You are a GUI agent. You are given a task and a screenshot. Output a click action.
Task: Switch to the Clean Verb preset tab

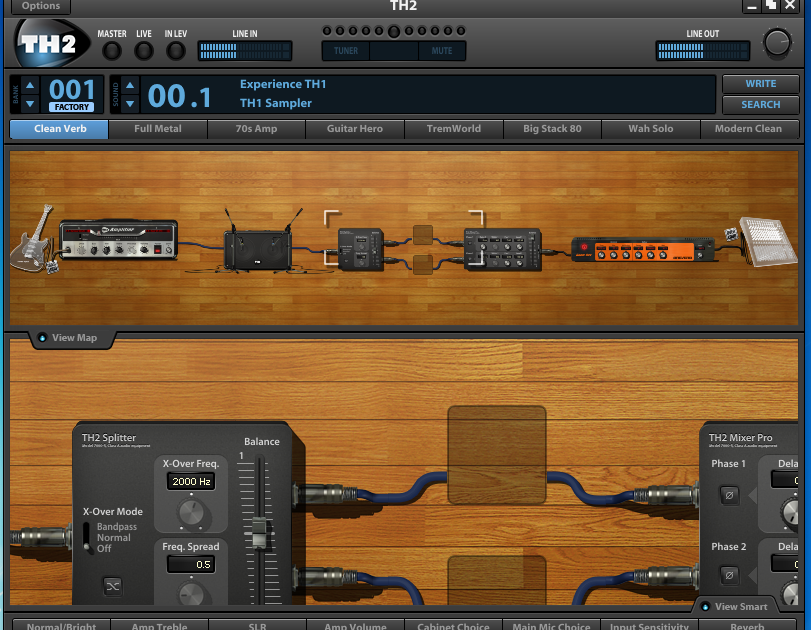tap(59, 129)
